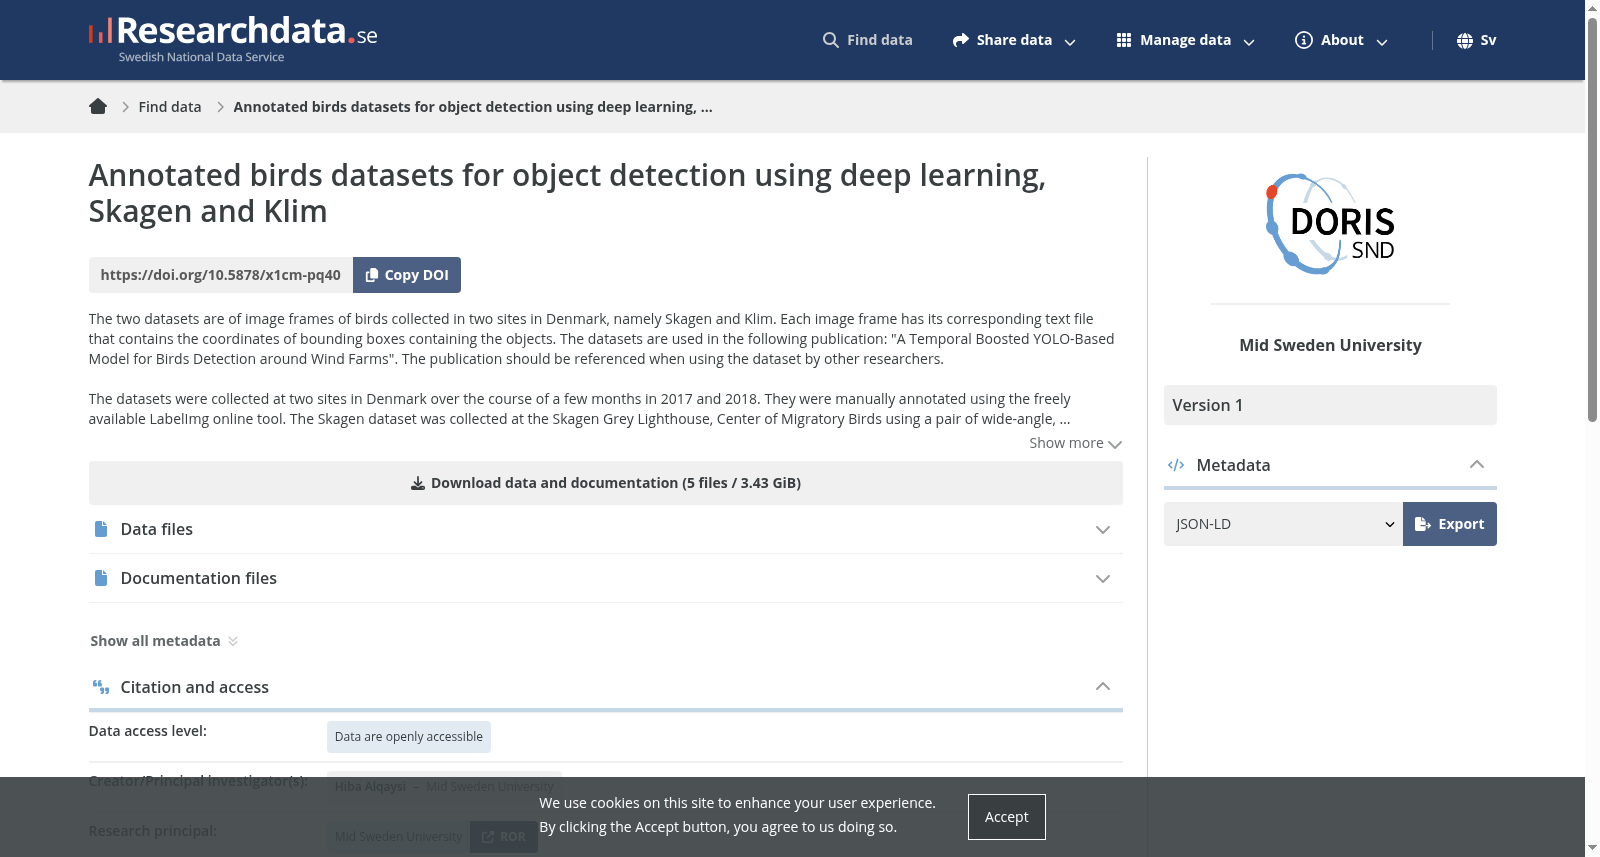Click the Documentation files section title
1600x857 pixels.
click(199, 578)
